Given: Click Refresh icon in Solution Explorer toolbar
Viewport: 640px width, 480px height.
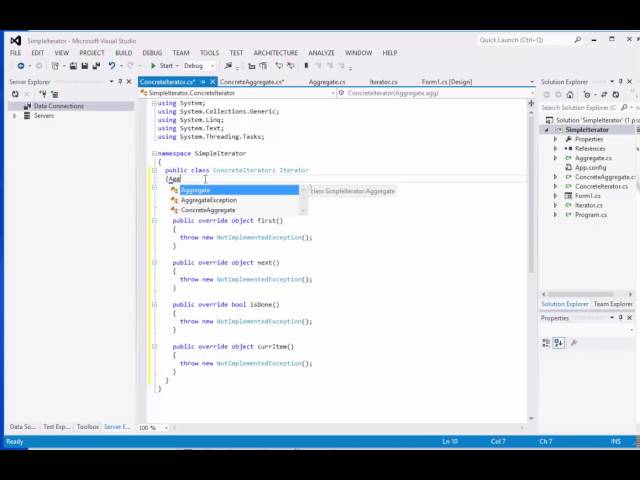Looking at the screenshot, I should tap(616, 95).
